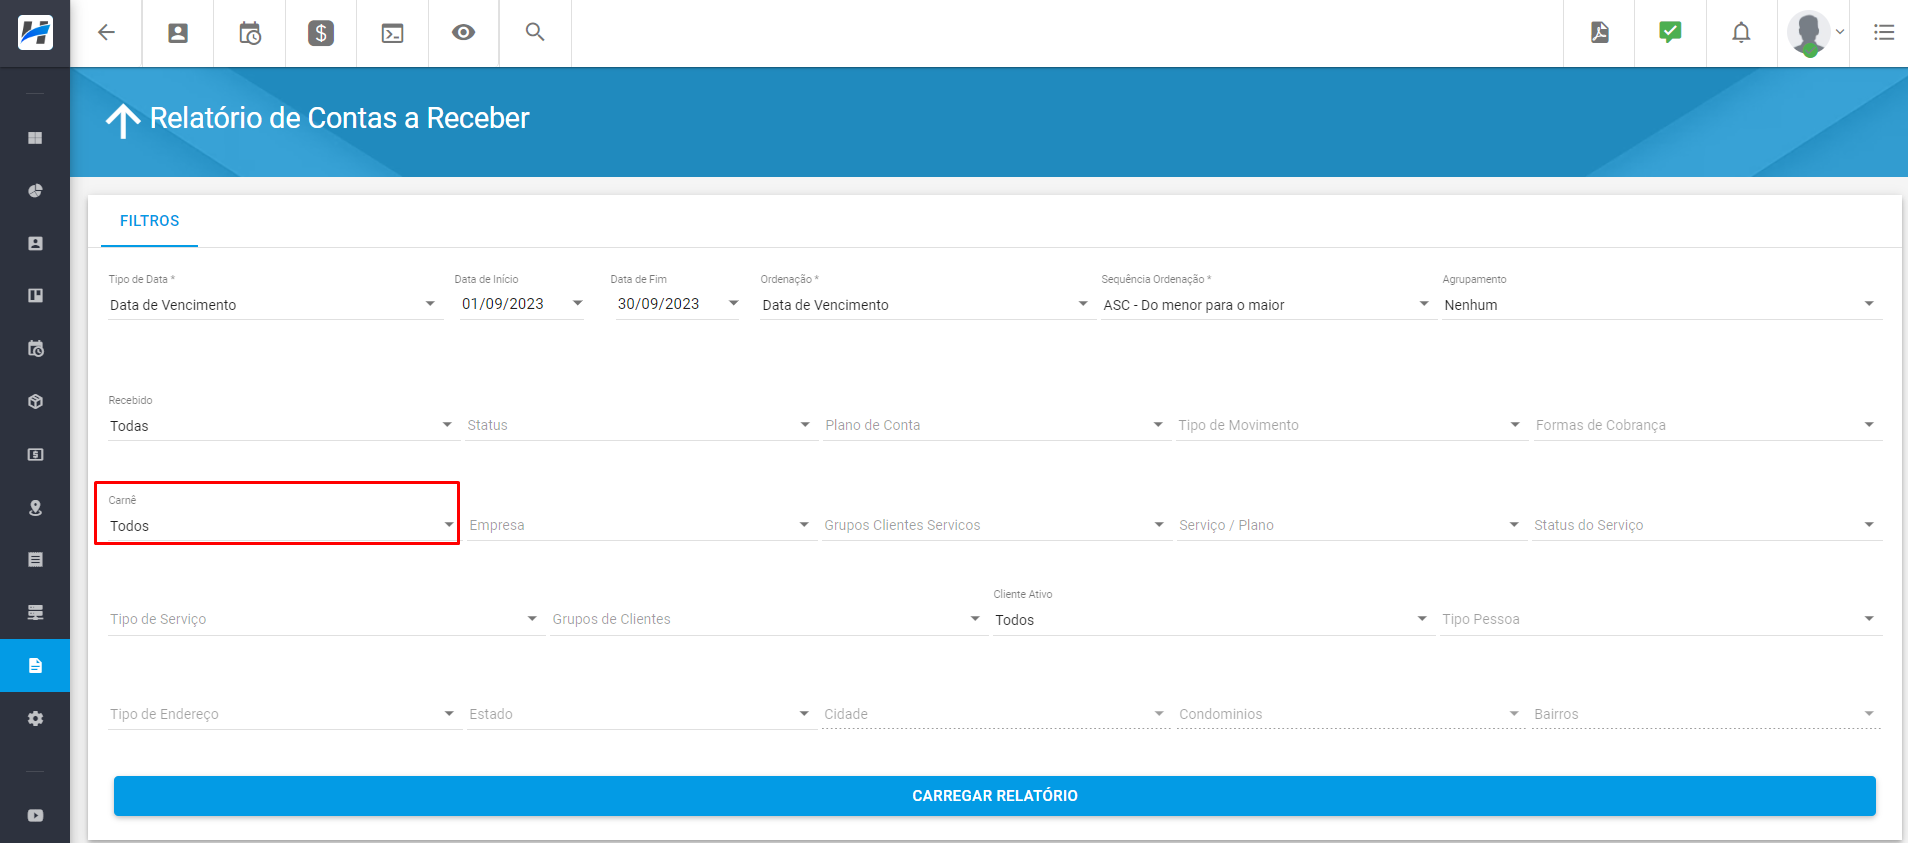This screenshot has height=843, width=1908.
Task: Open the calendar clock icon in sidebar
Action: point(35,349)
